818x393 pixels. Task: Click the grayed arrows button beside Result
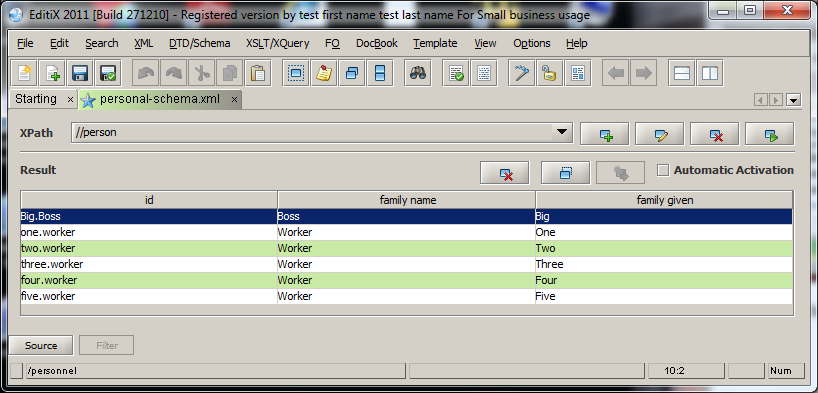tap(621, 173)
